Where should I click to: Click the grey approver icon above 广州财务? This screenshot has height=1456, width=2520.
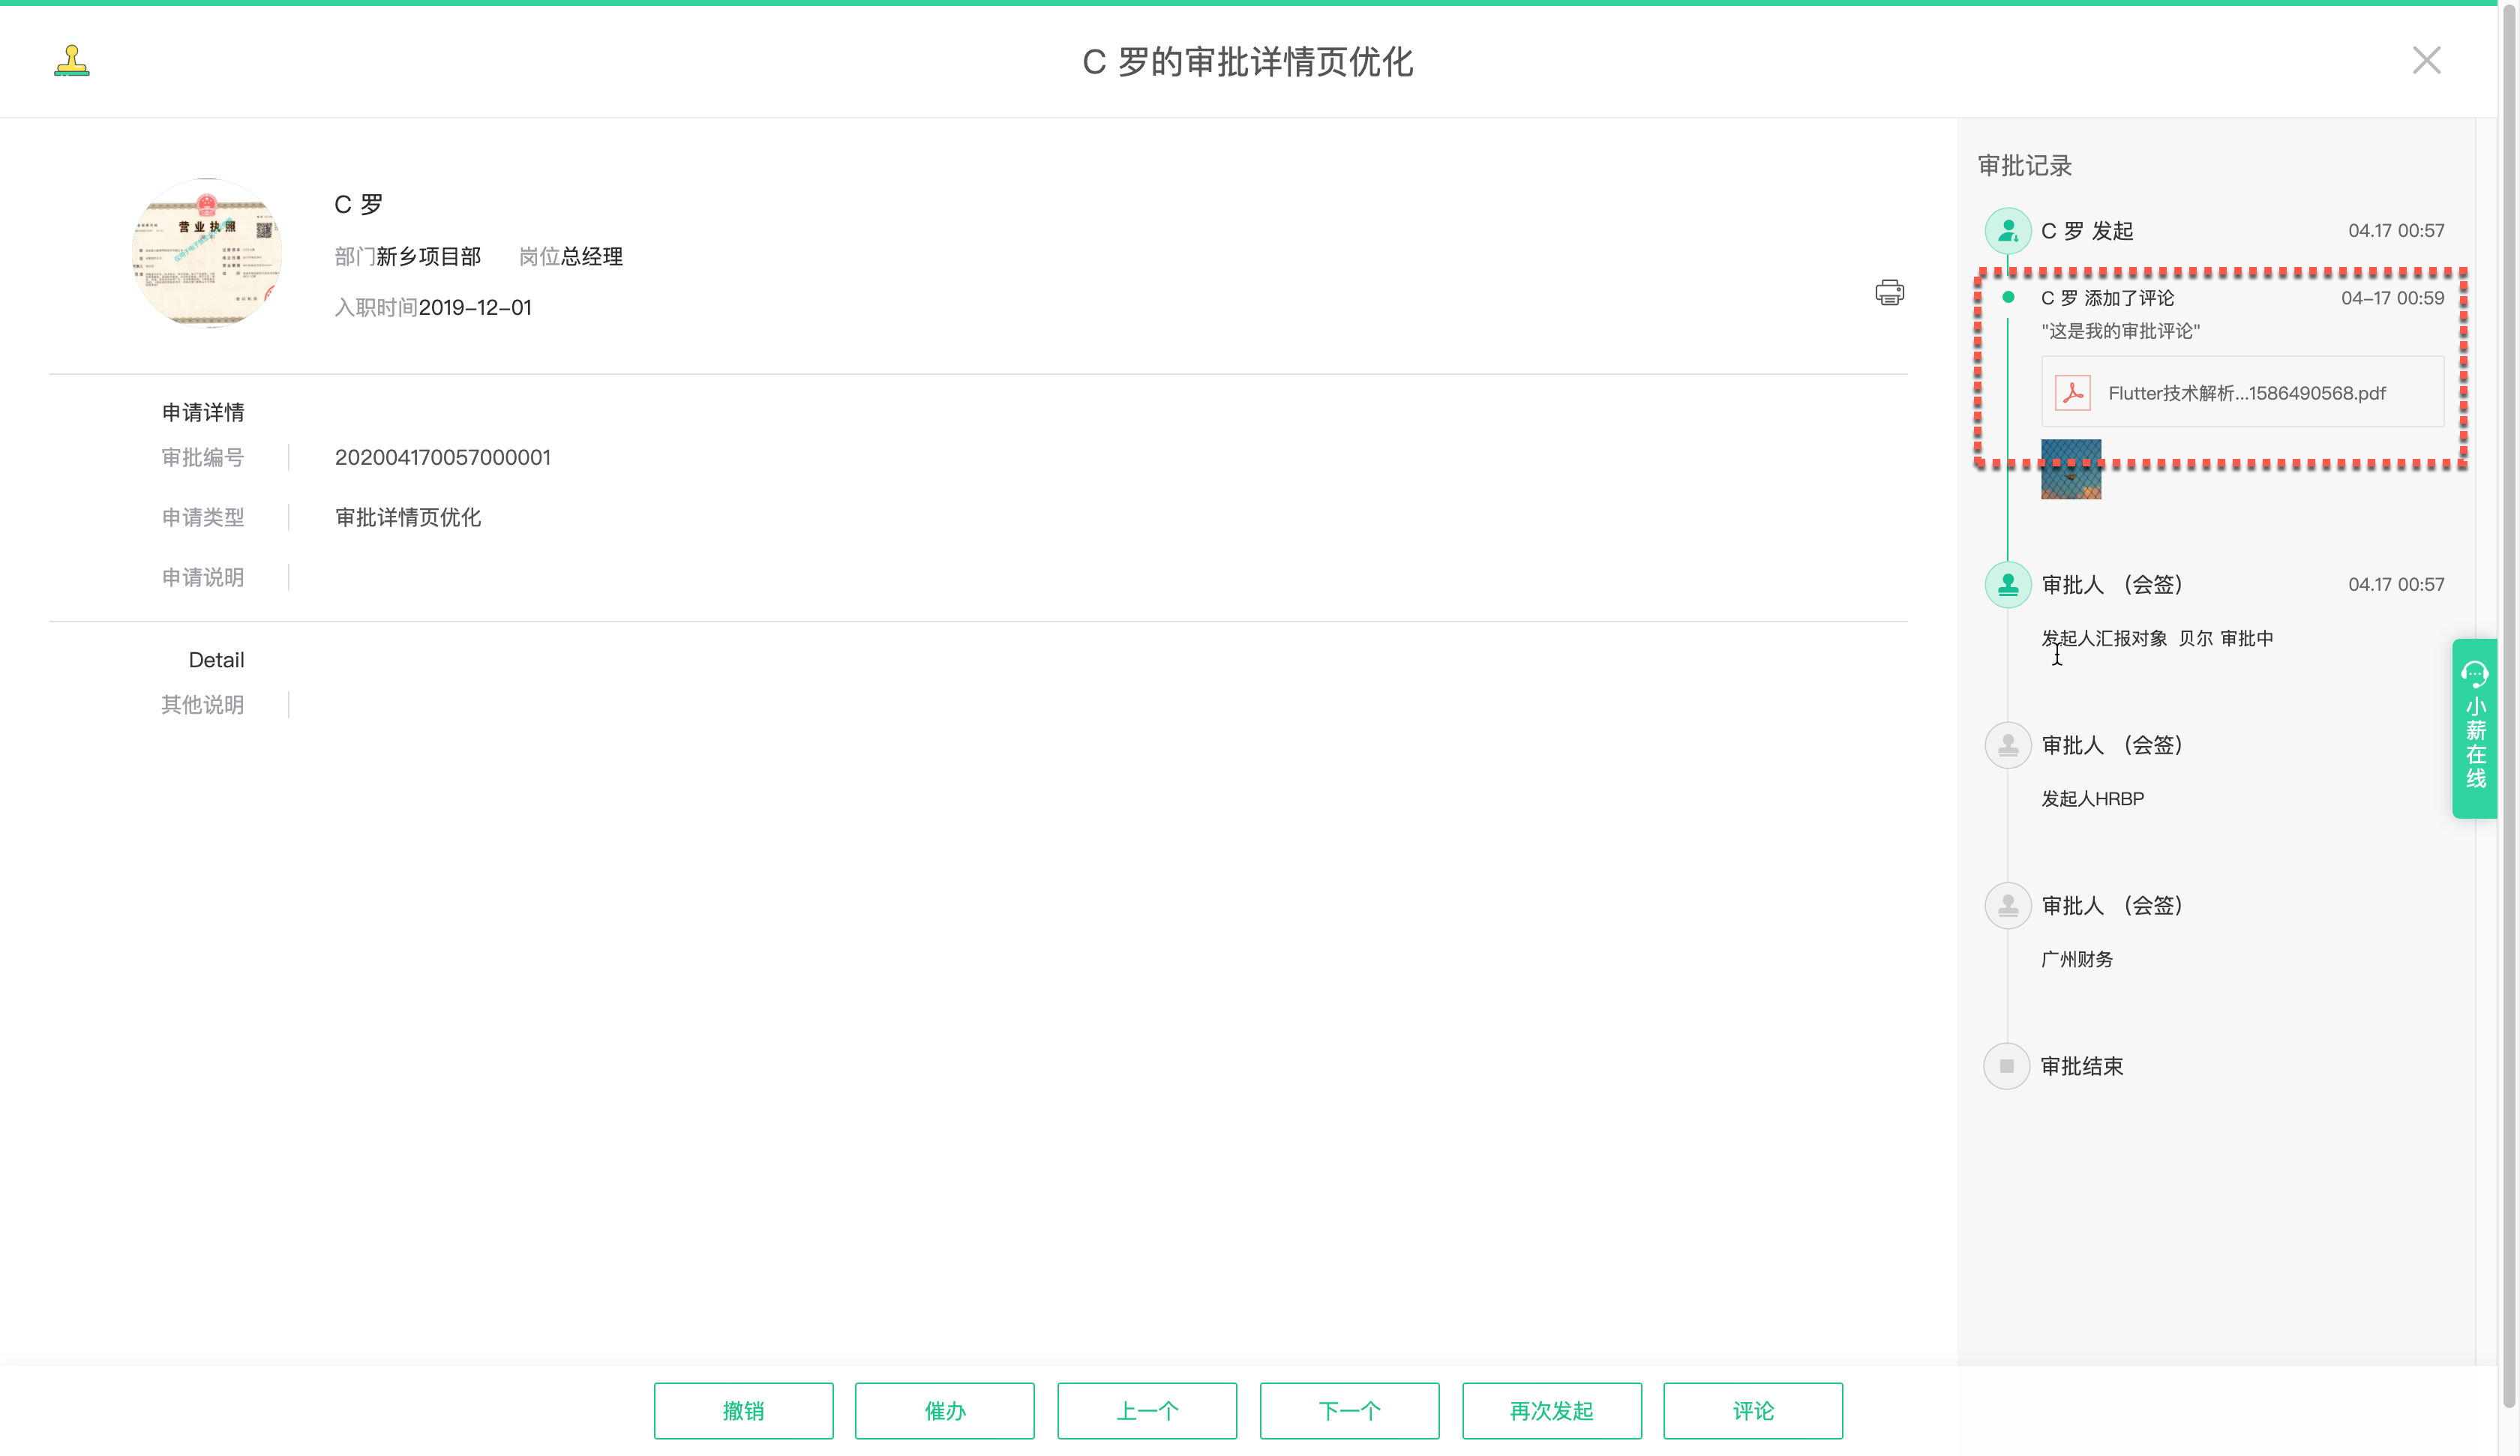[2007, 906]
